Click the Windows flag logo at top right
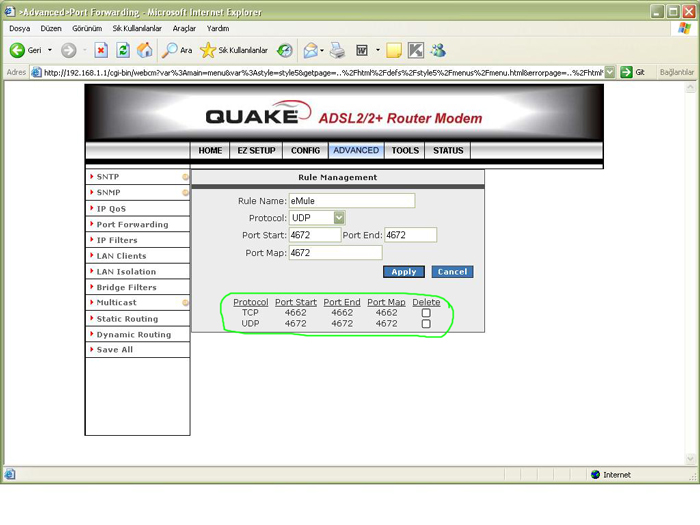 (684, 28)
